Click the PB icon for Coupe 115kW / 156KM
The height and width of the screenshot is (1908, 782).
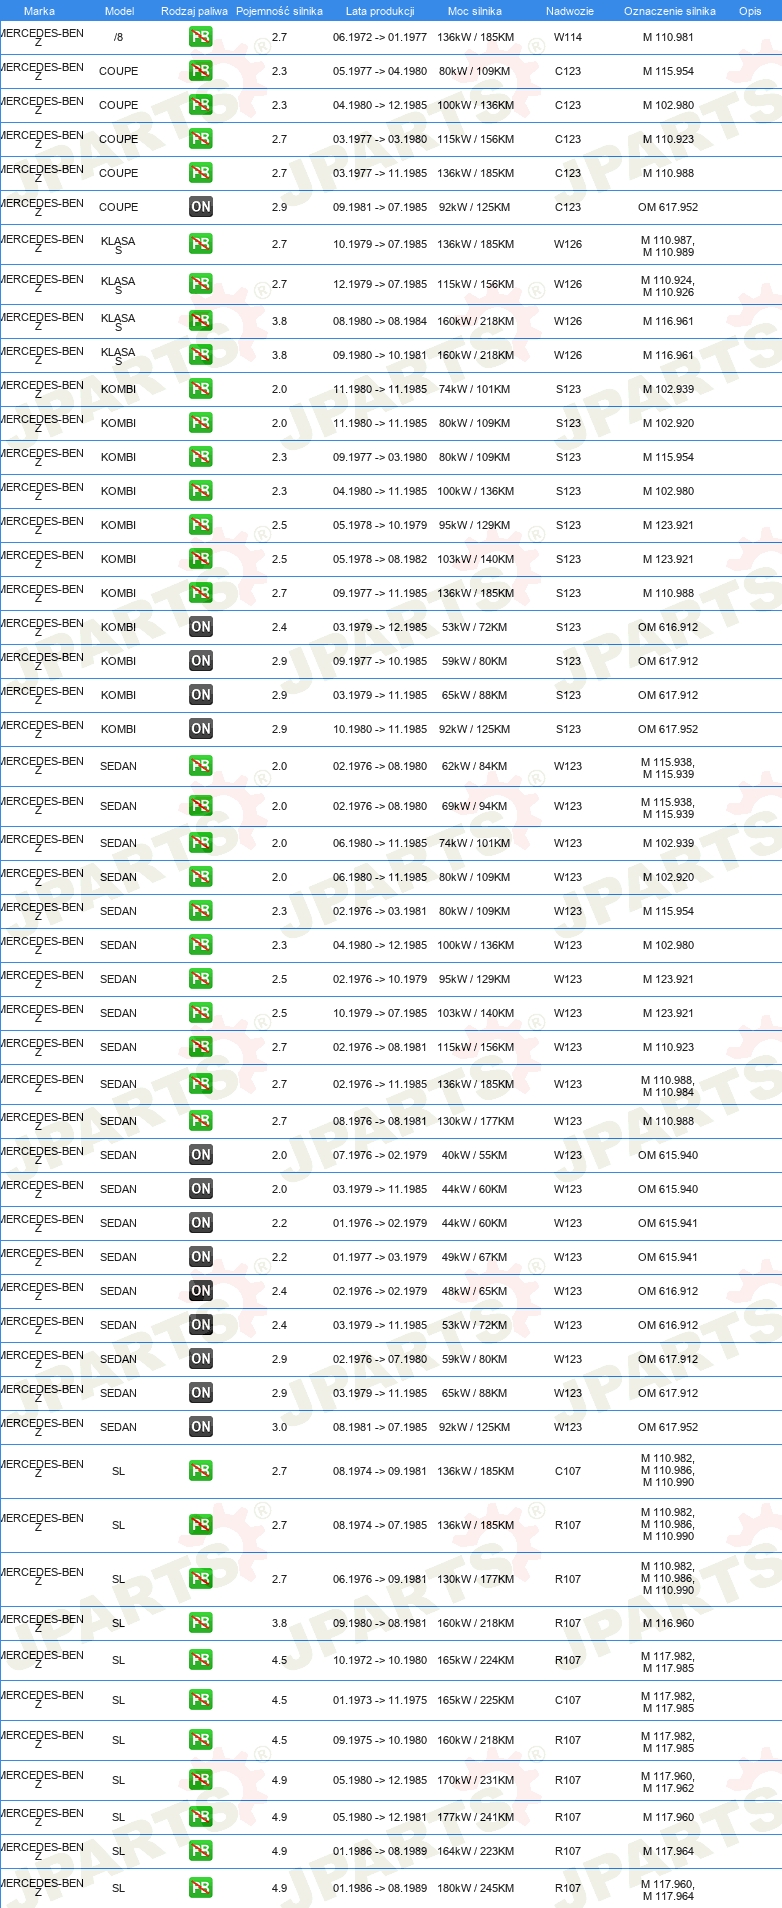point(201,139)
